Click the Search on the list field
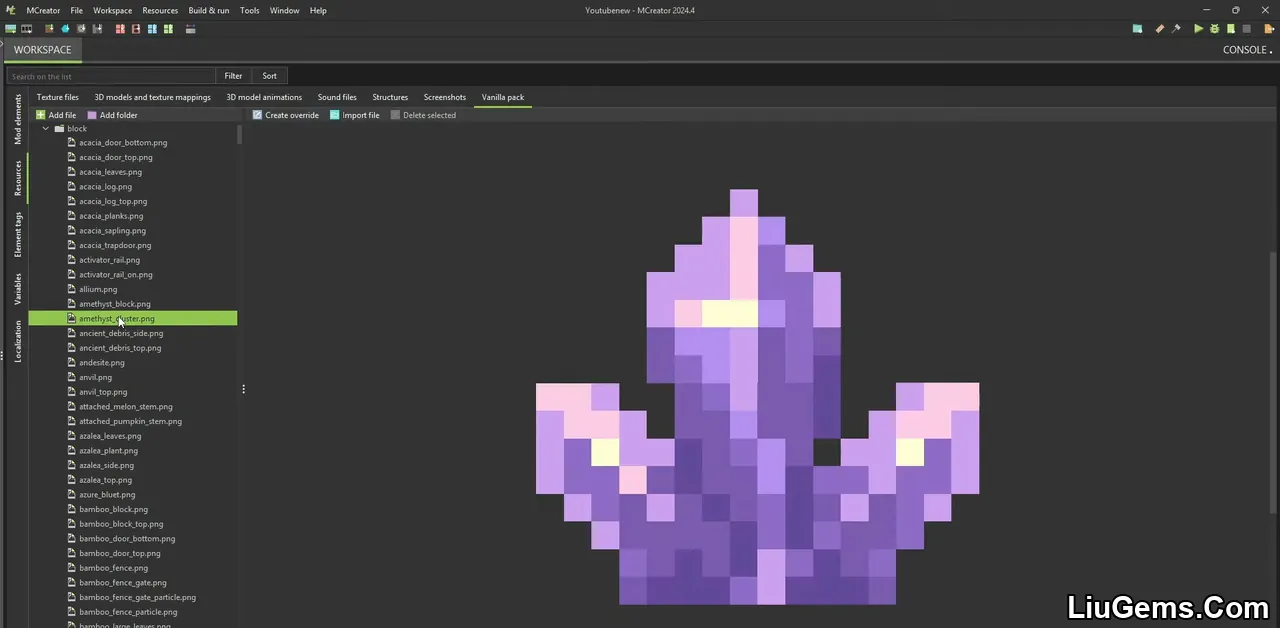1280x628 pixels. [x=111, y=76]
